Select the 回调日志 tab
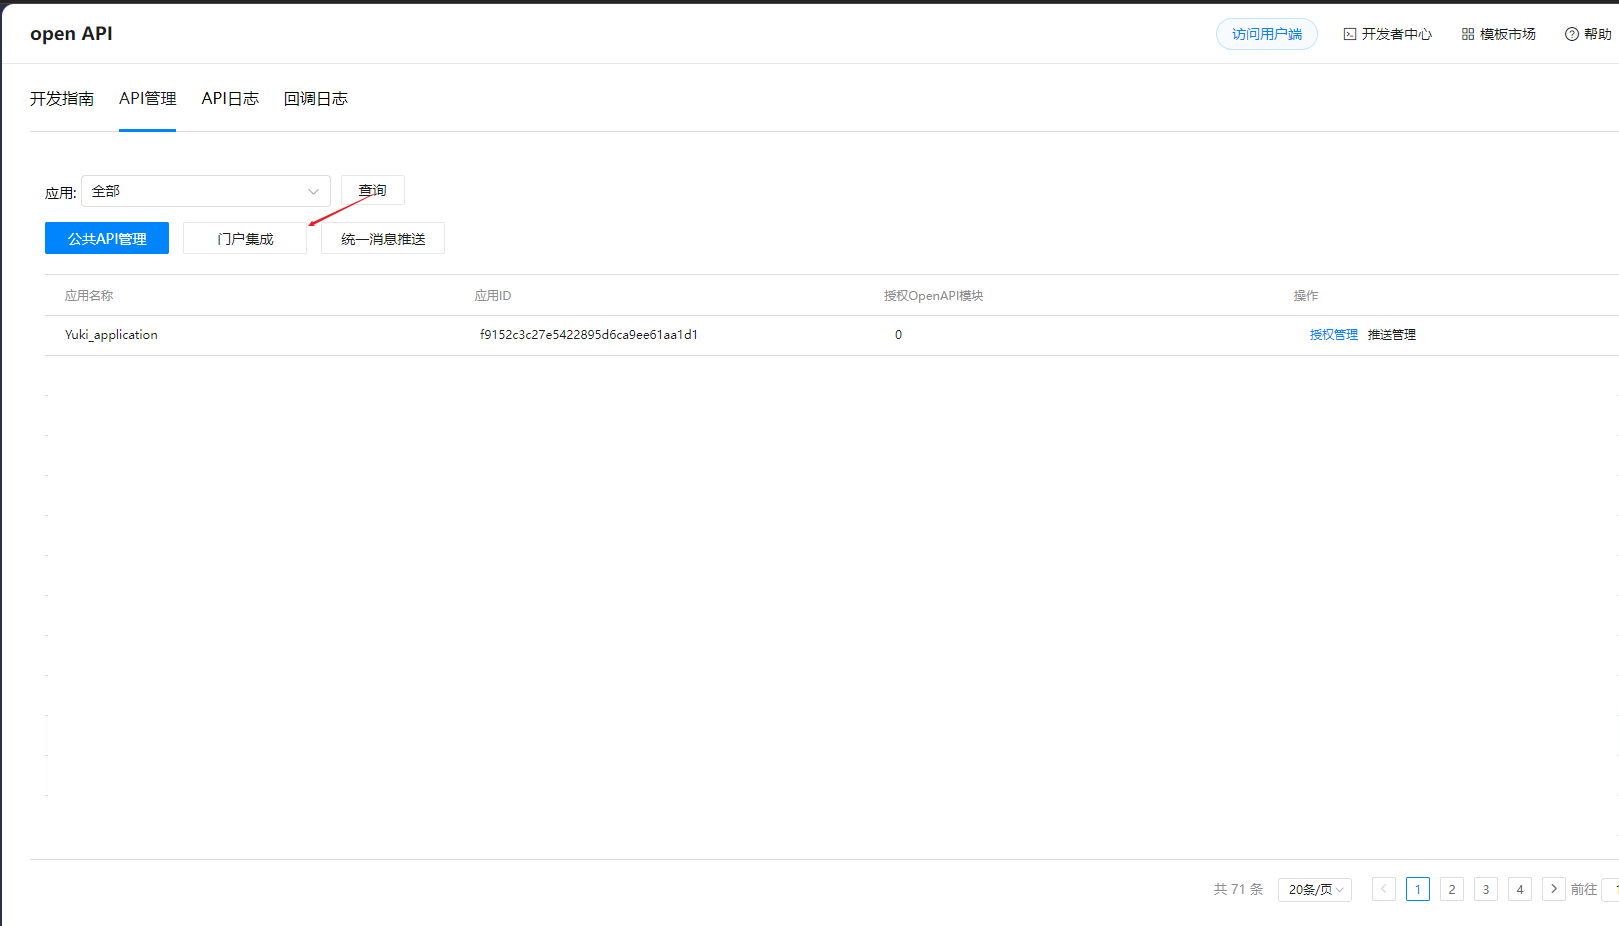Viewport: 1619px width, 926px height. (x=316, y=98)
